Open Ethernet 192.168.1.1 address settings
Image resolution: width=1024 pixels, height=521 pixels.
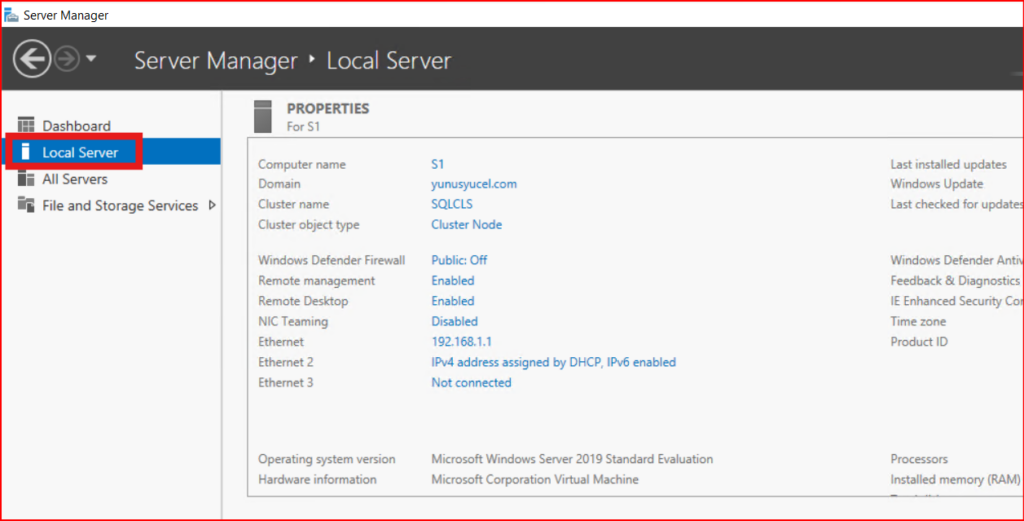pos(461,342)
